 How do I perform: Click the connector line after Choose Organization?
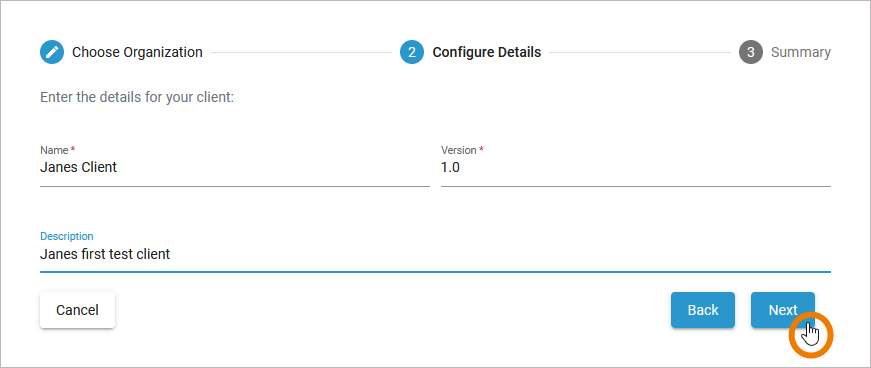302,53
